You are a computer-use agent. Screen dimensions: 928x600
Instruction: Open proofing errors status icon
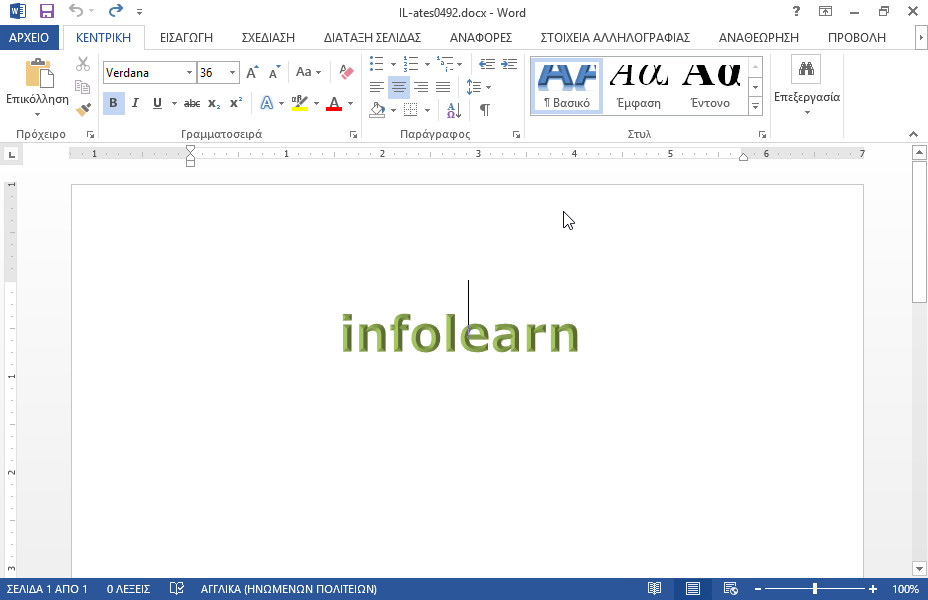(176, 589)
